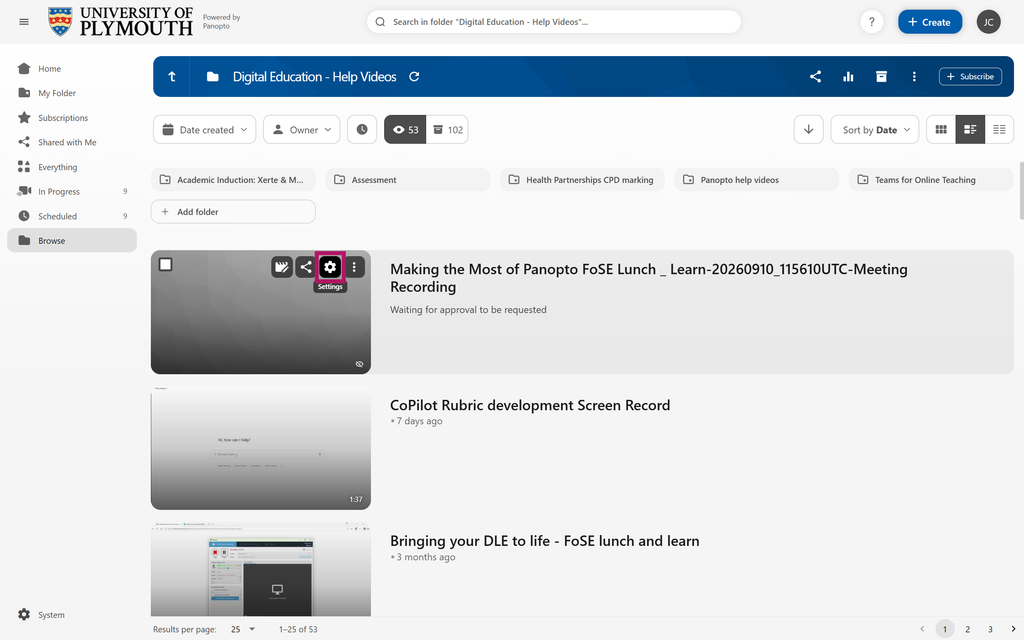Open Making the Most of Panopto title
The width and height of the screenshot is (1024, 640).
(x=648, y=278)
